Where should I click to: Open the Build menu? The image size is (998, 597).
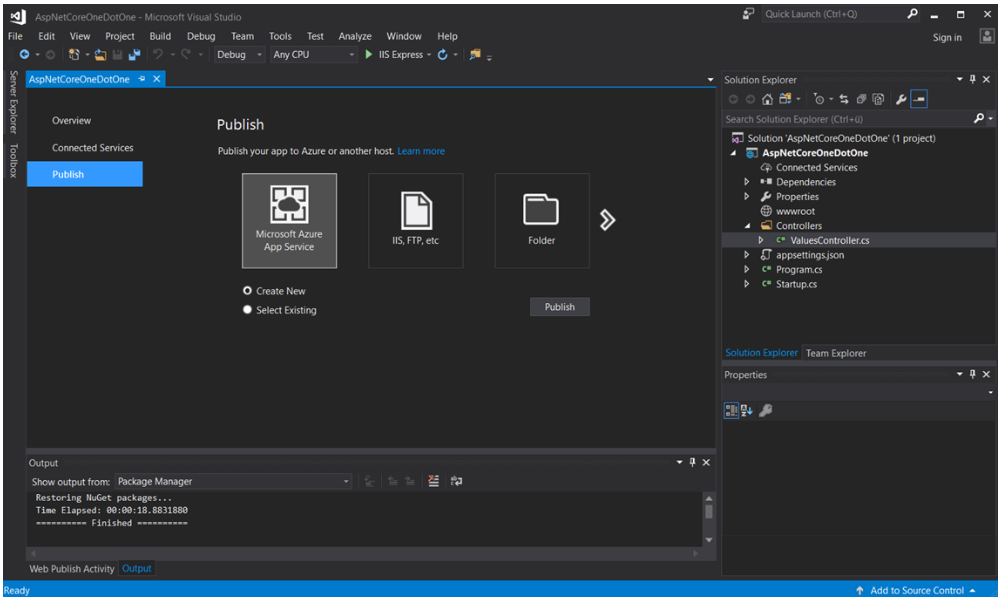(x=160, y=36)
